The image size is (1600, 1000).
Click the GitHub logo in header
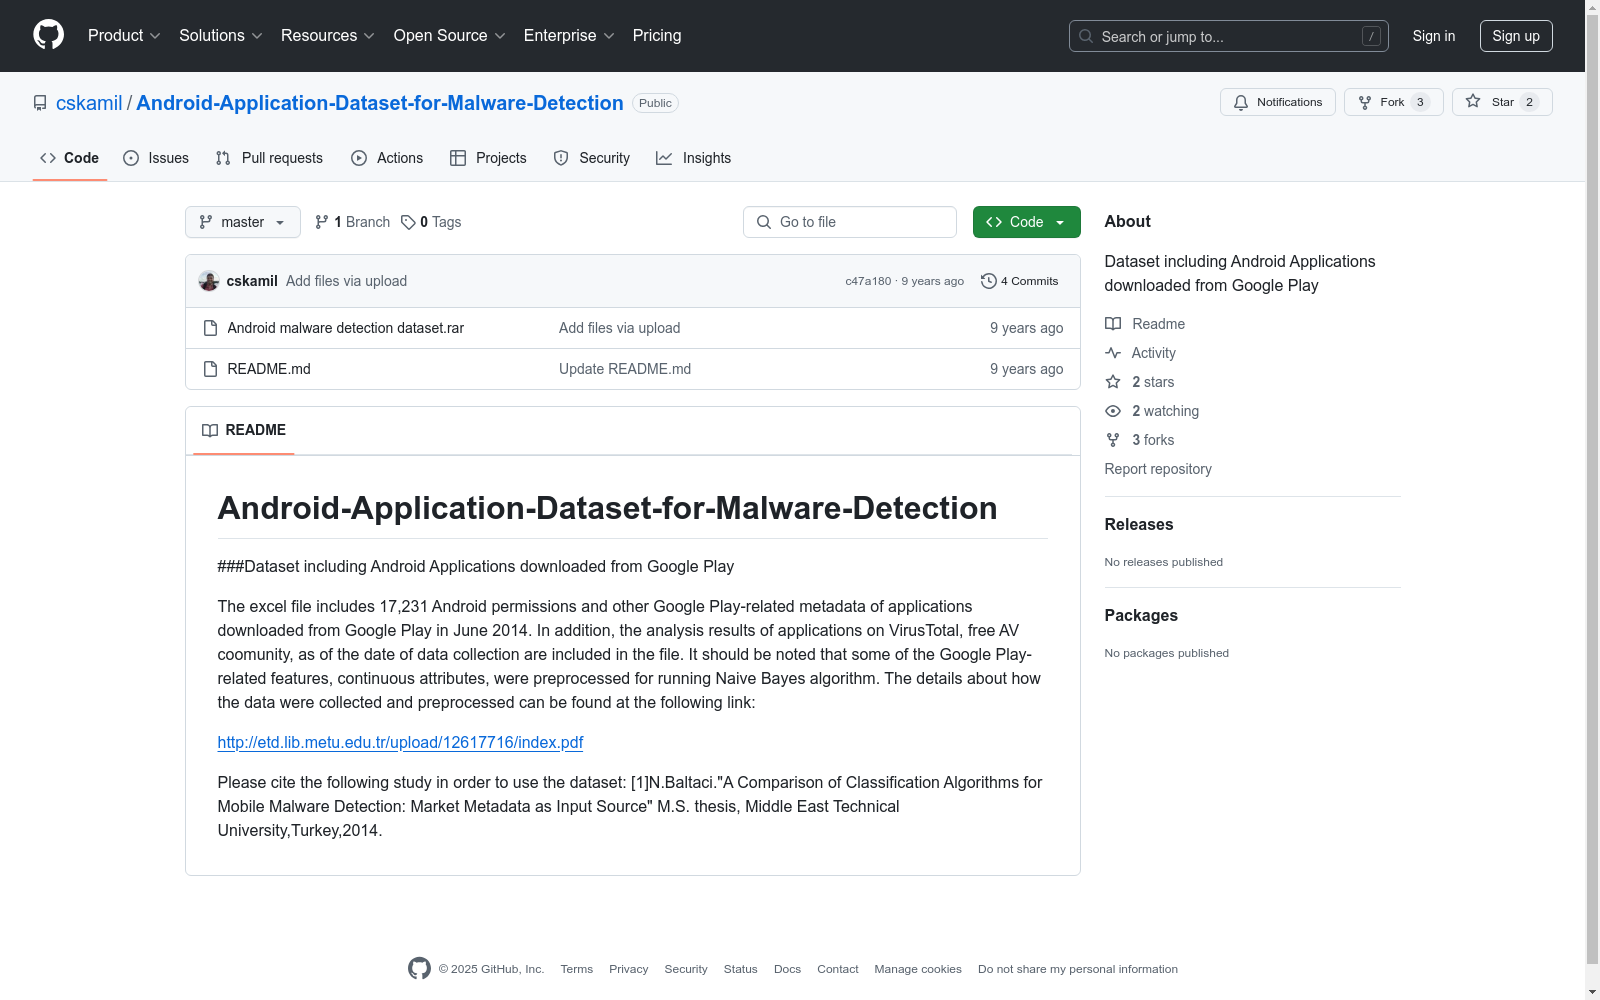tap(48, 35)
